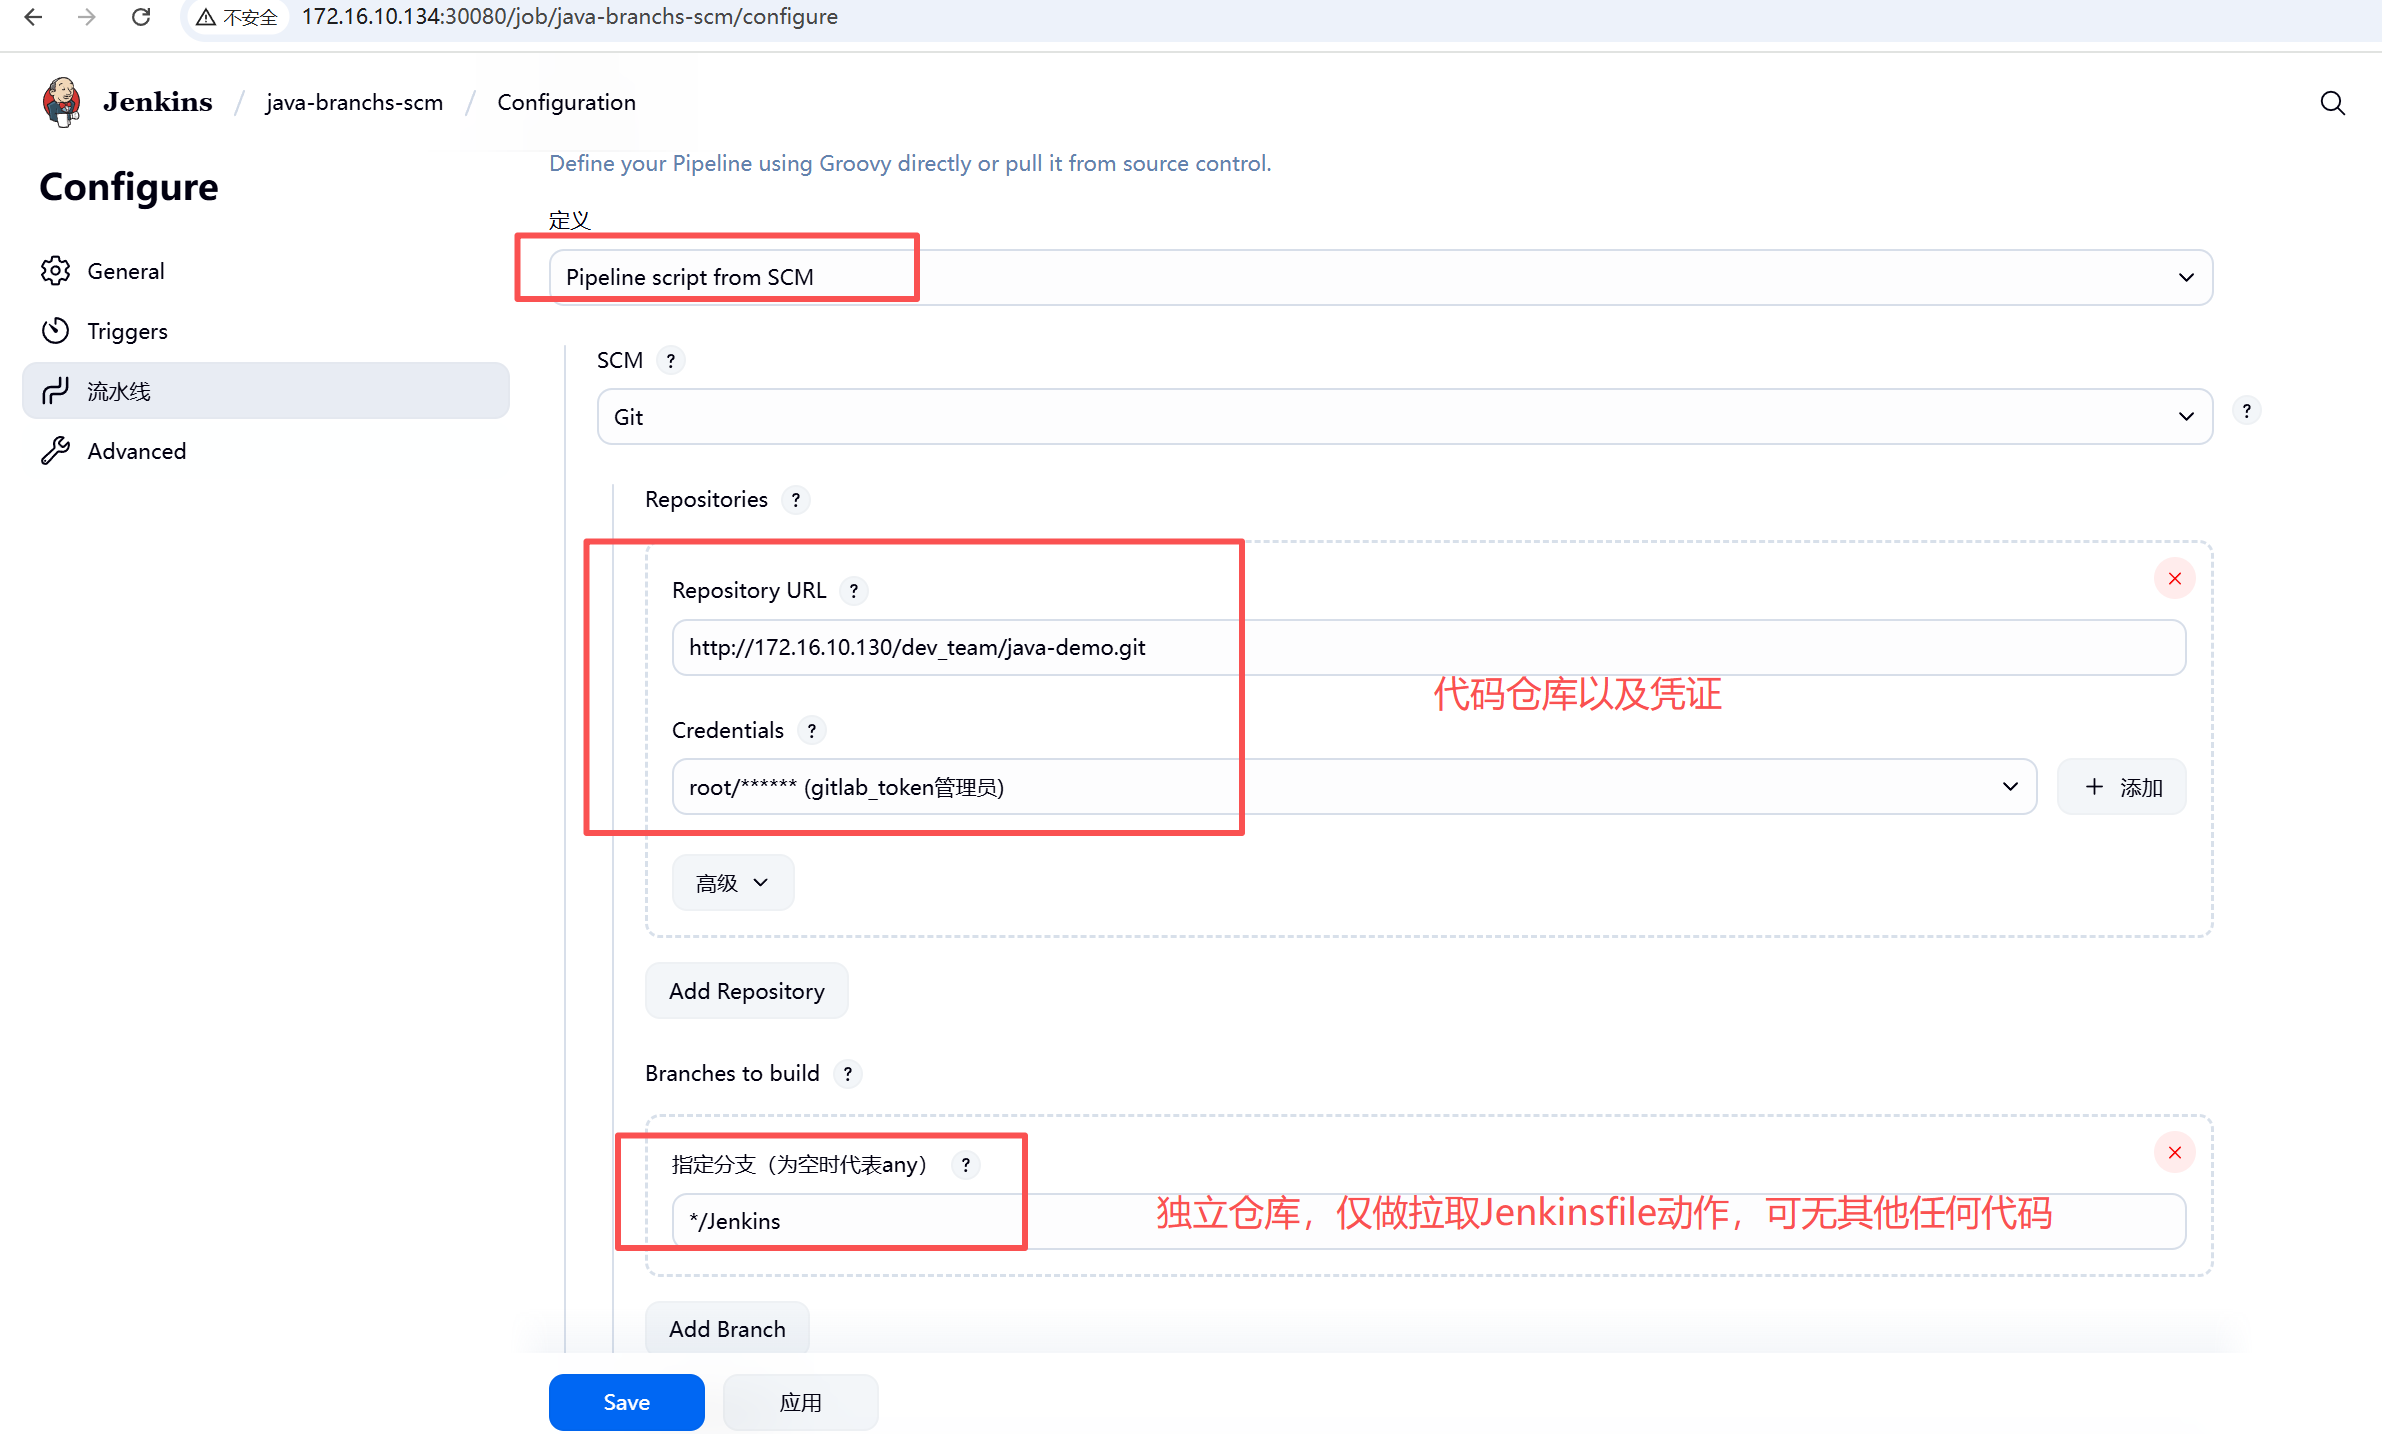The height and width of the screenshot is (1434, 2382).
Task: Click help icon beside Credentials label
Action: point(811,731)
